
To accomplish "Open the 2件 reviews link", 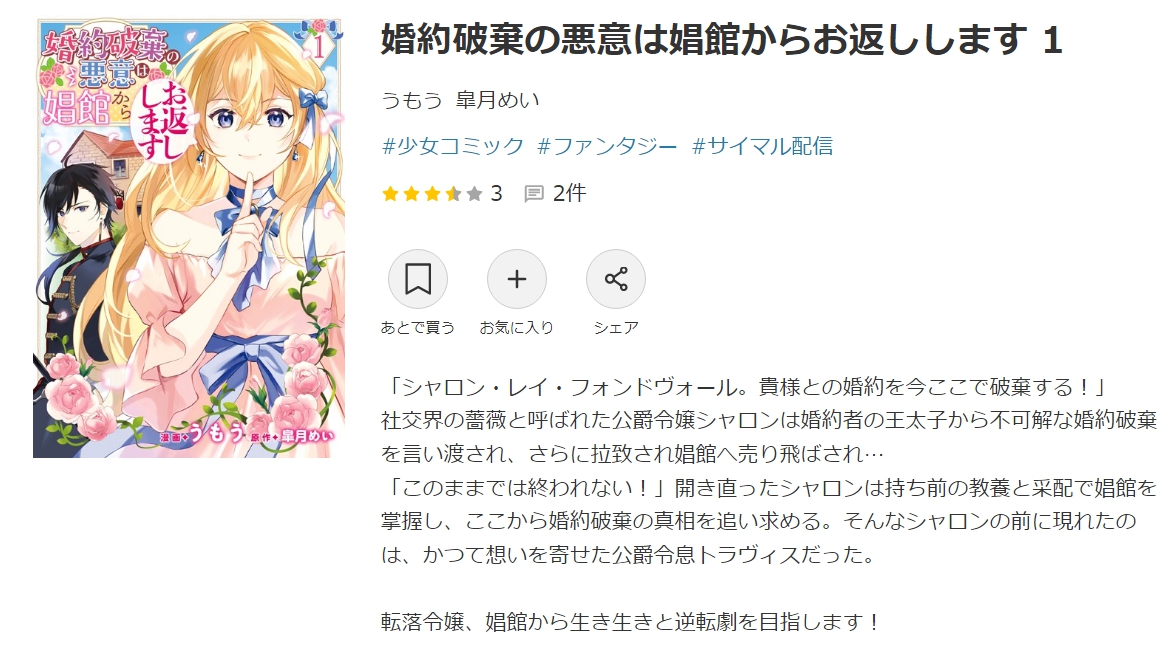I will 569,193.
